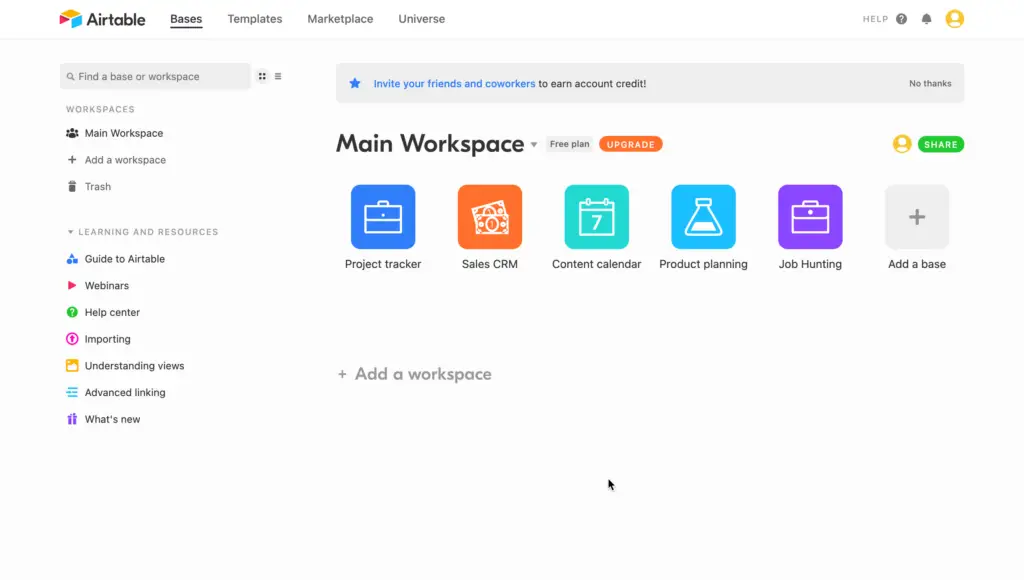Image resolution: width=1024 pixels, height=580 pixels.
Task: Dismiss banner with No thanks
Action: coord(930,84)
